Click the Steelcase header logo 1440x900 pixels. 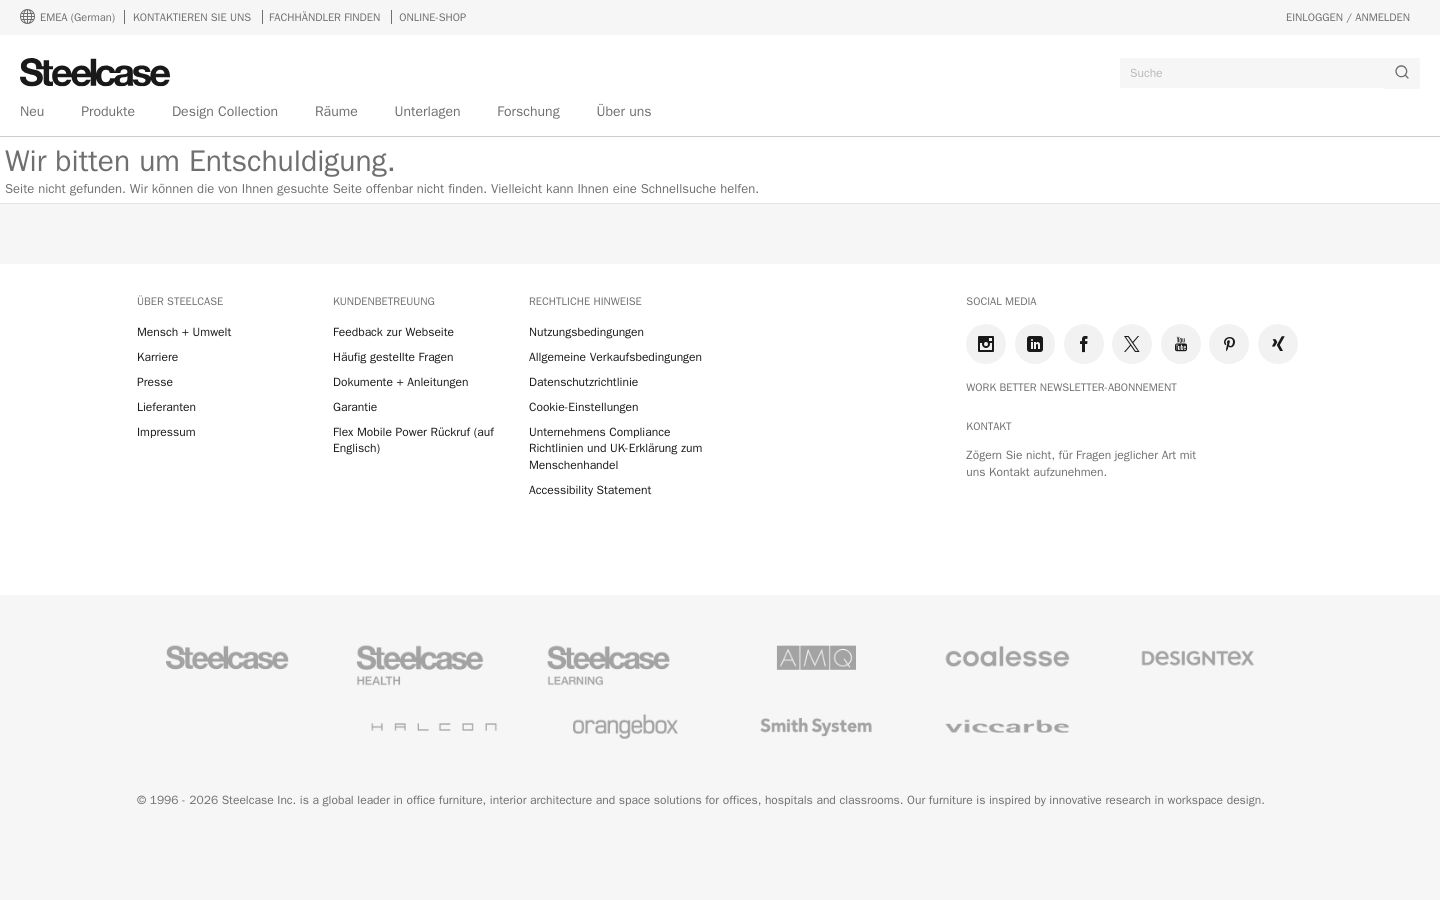95,73
